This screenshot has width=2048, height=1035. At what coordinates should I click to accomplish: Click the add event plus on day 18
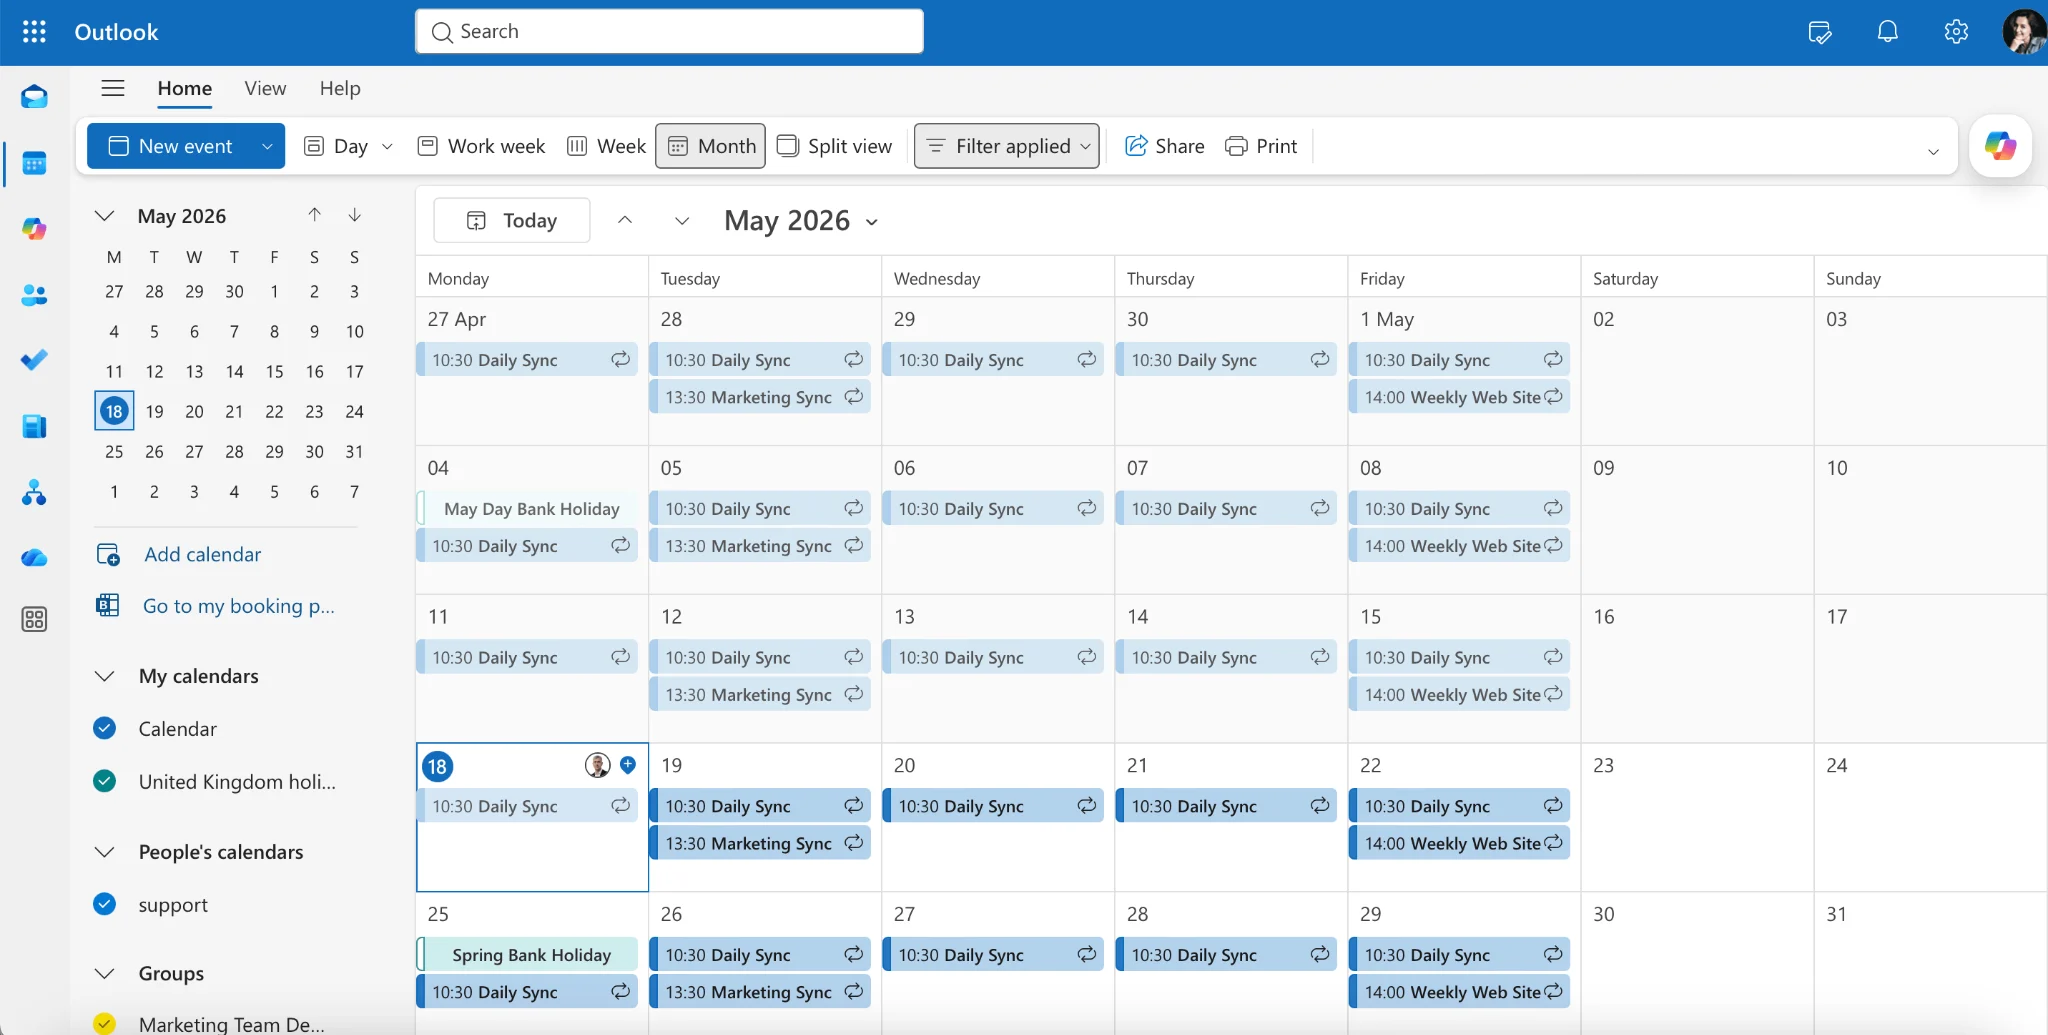628,765
